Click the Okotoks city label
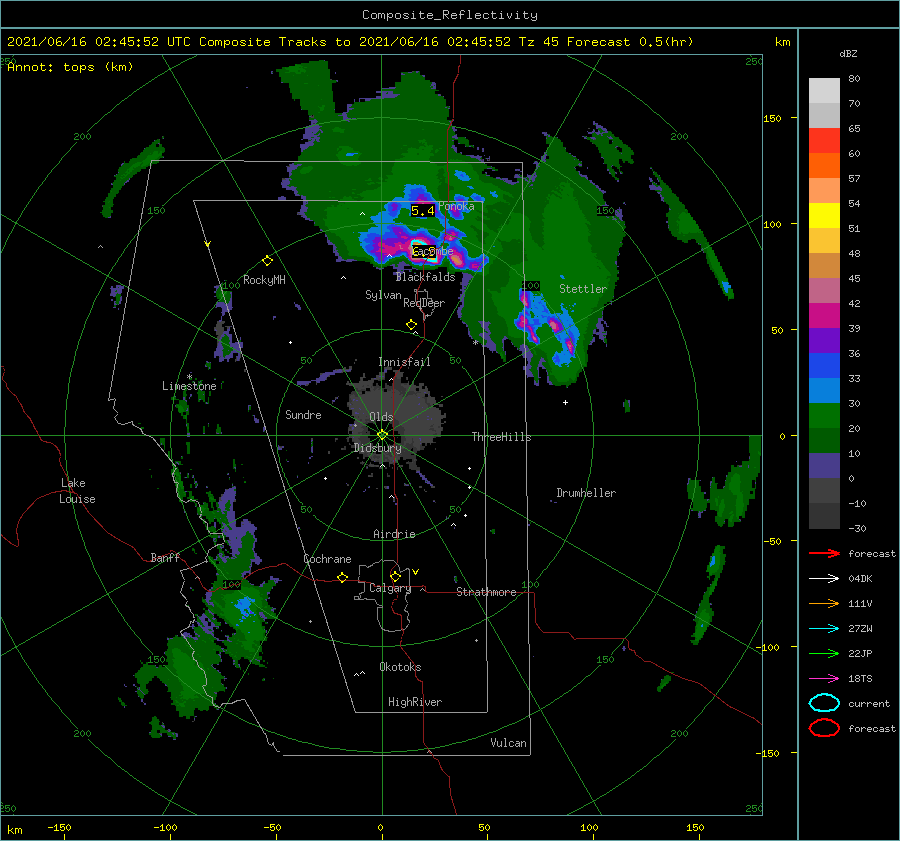 coord(401,667)
